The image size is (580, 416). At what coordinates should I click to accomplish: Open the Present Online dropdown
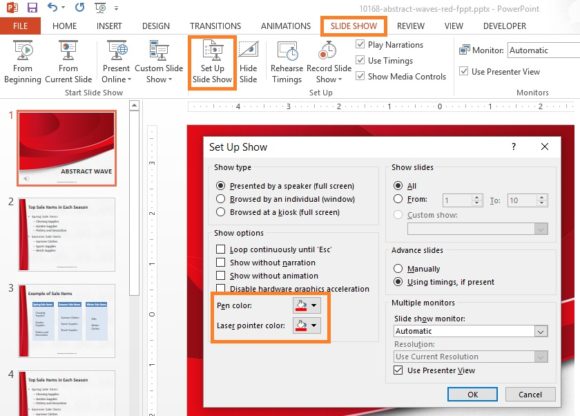[116, 62]
